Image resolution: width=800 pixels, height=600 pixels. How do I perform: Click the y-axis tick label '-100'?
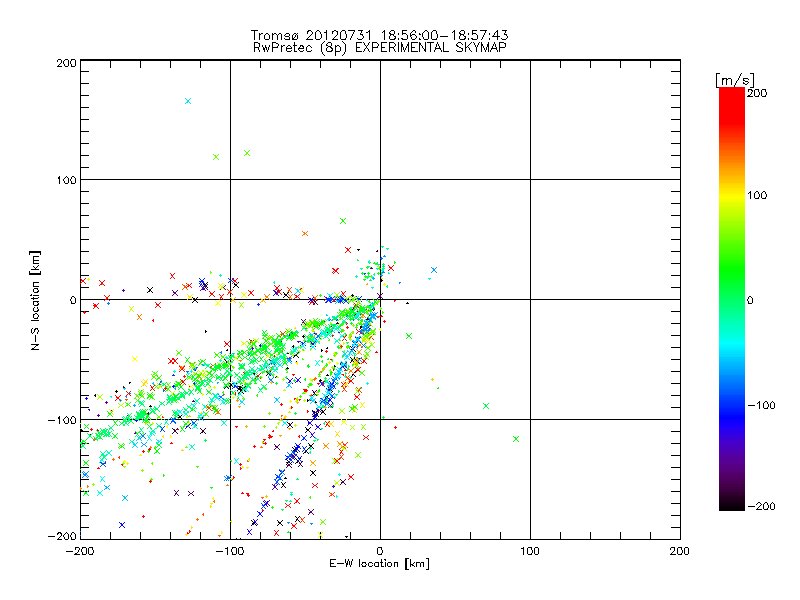point(62,420)
